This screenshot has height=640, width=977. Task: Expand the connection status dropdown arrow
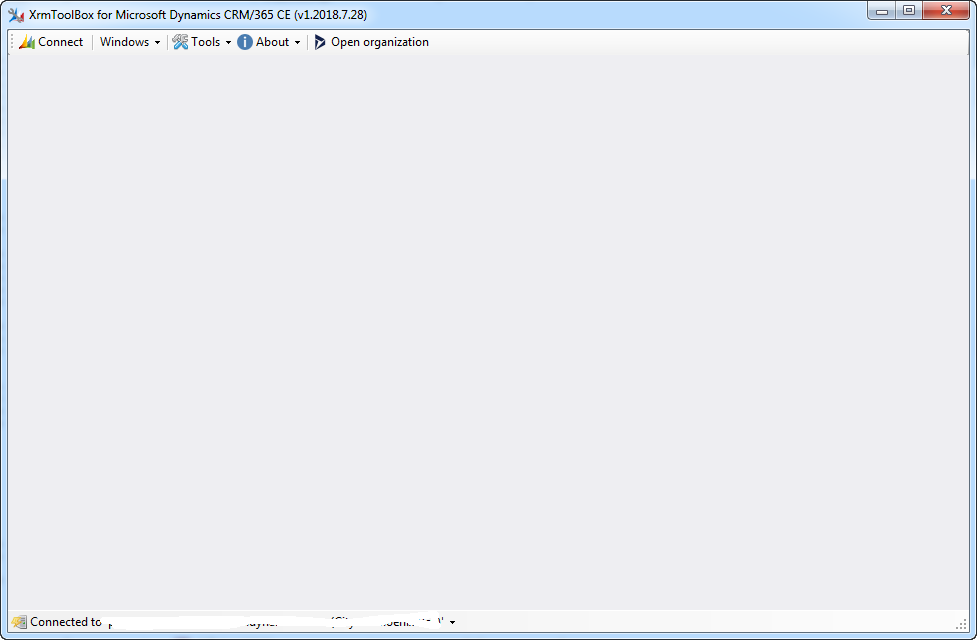click(452, 622)
